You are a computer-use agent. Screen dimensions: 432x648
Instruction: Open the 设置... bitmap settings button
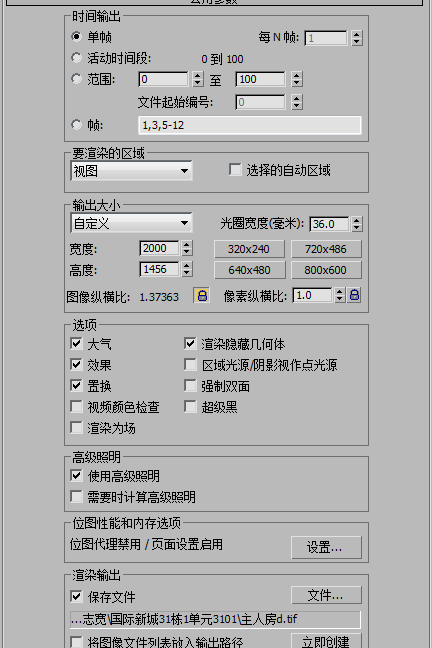coord(326,547)
